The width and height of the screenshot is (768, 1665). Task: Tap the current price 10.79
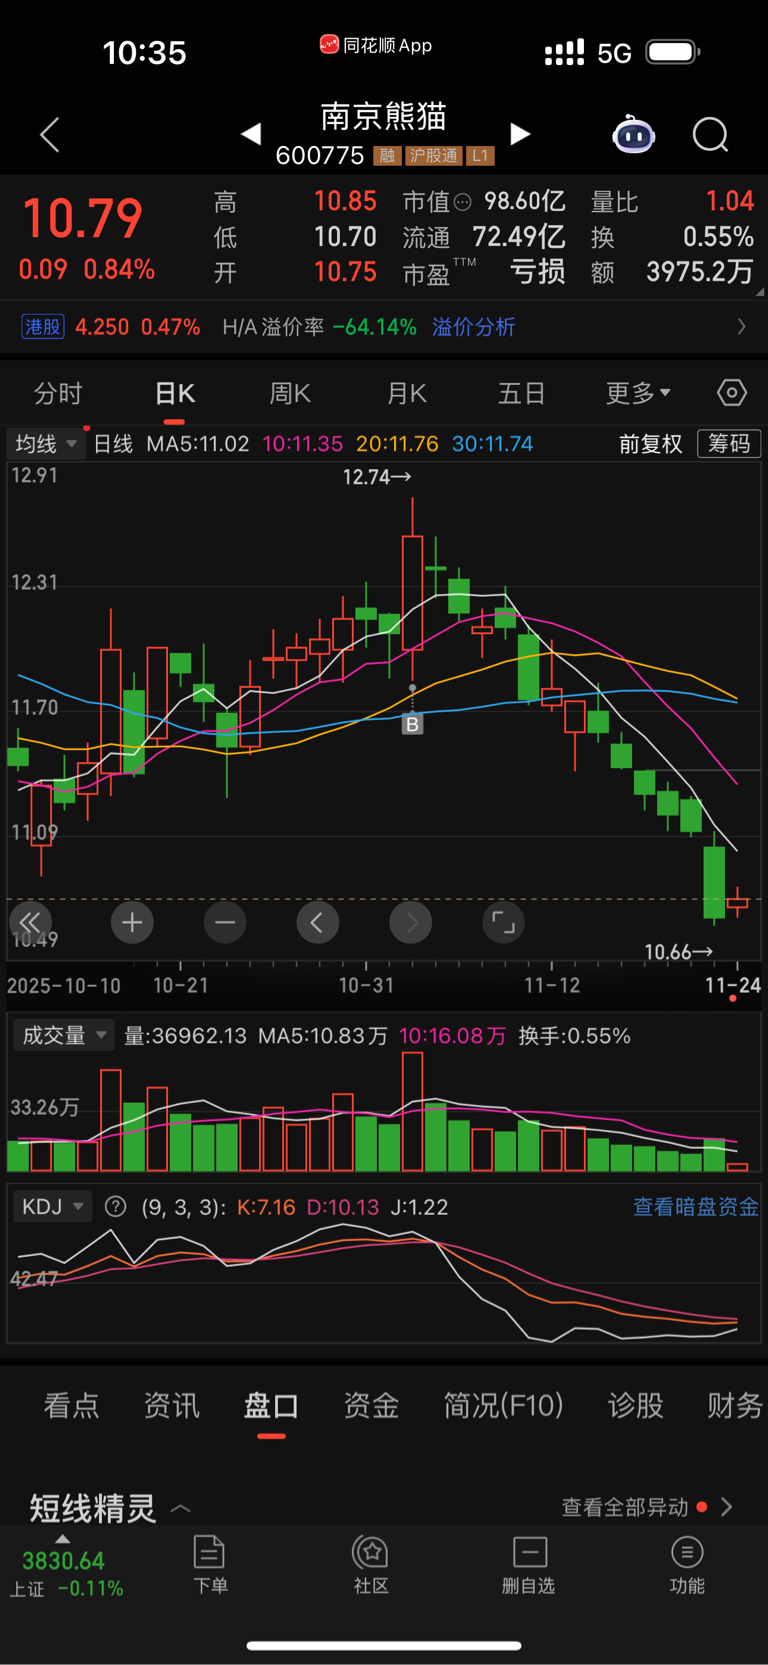82,219
